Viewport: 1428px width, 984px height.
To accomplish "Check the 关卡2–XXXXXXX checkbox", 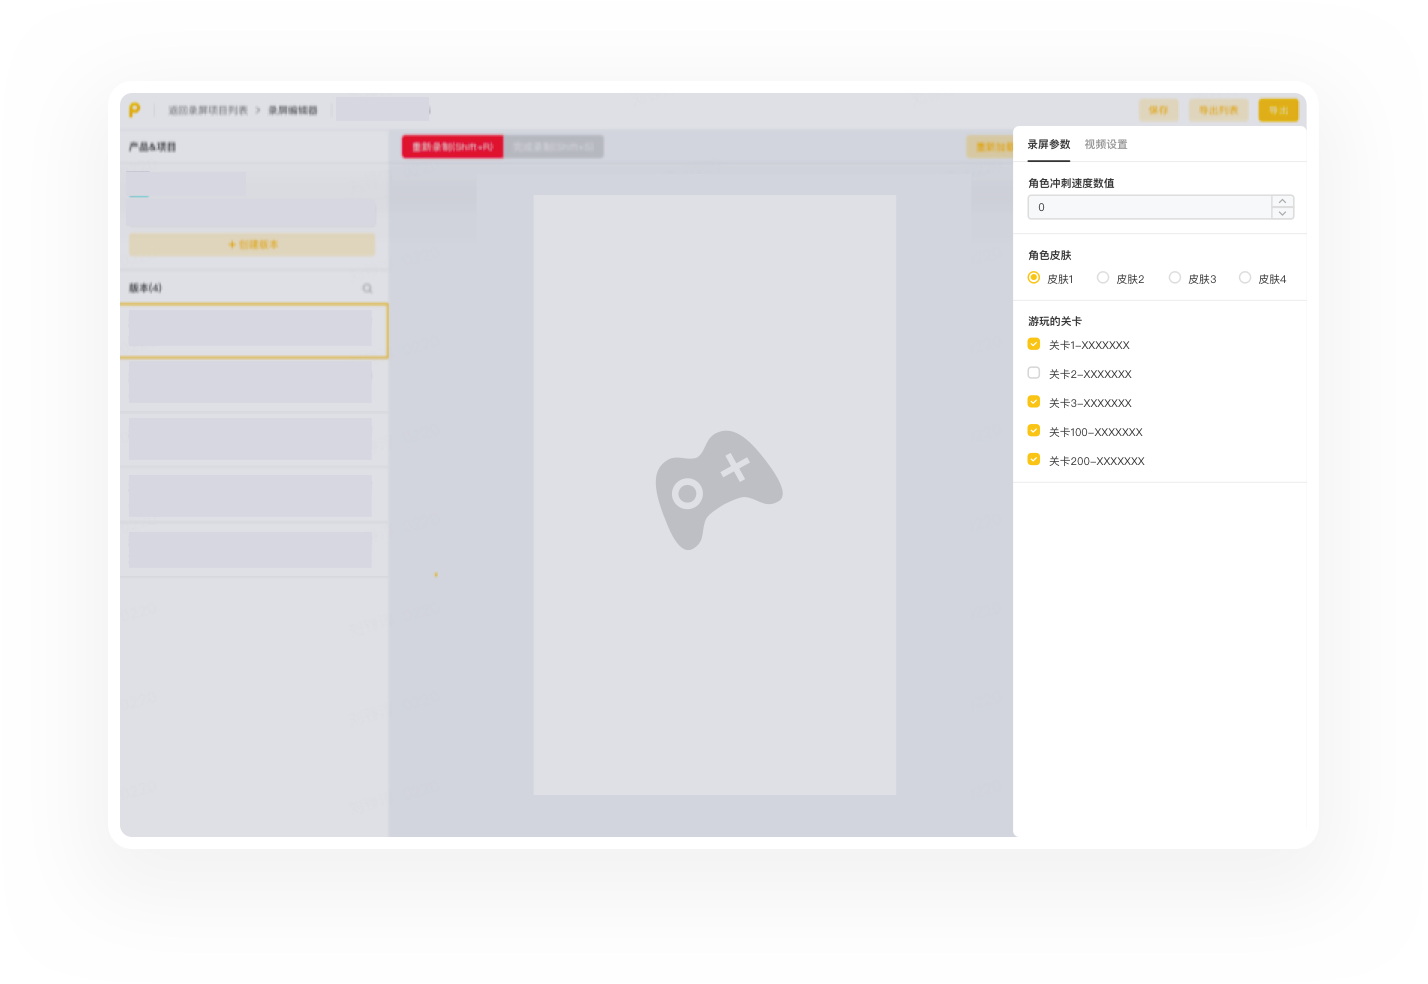I will pyautogui.click(x=1034, y=373).
